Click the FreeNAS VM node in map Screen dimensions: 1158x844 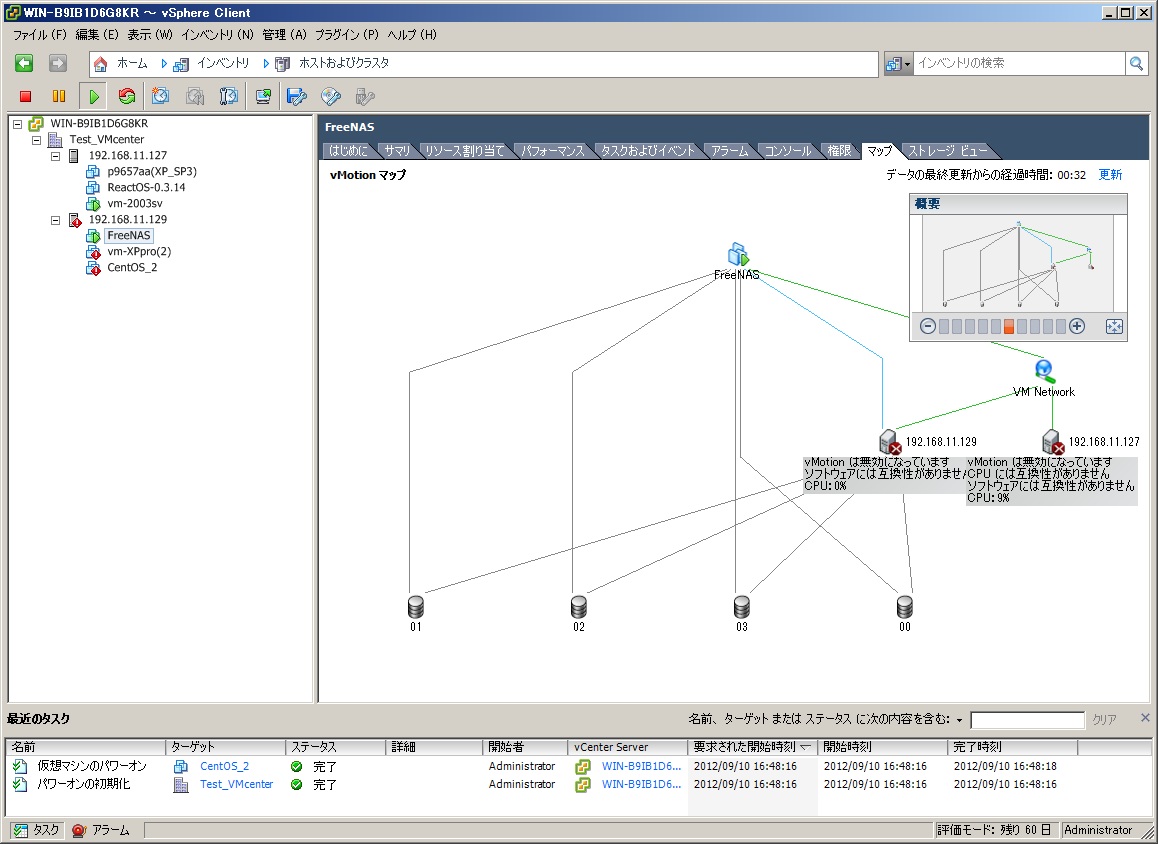(x=738, y=255)
